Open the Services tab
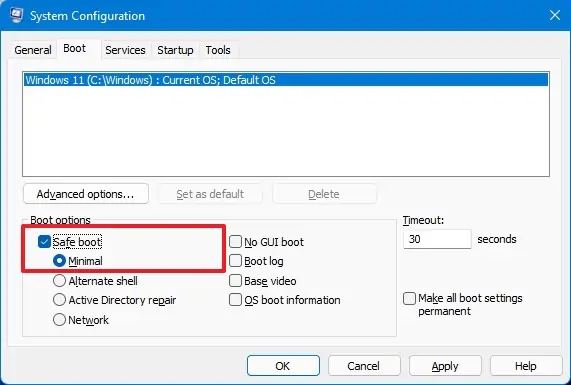 click(125, 50)
